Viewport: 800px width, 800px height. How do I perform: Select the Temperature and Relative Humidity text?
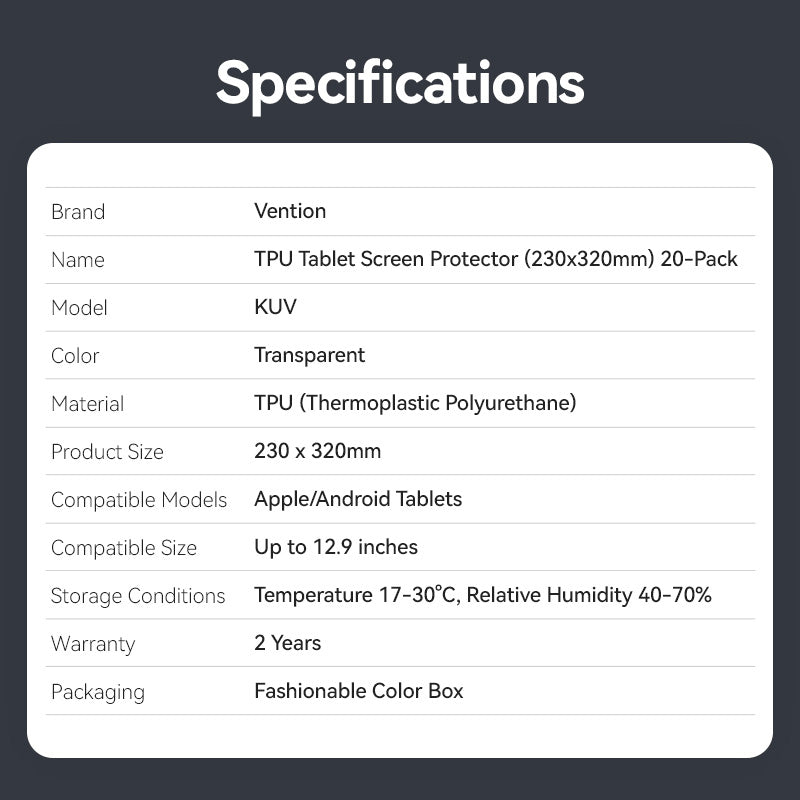[483, 595]
